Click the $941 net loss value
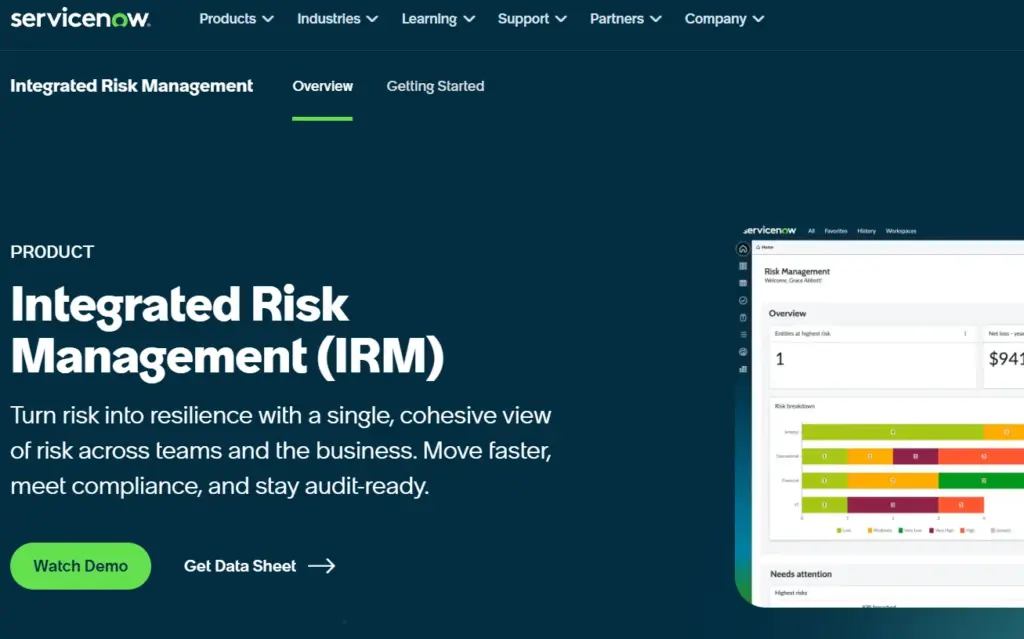The width and height of the screenshot is (1024, 639). coord(1006,359)
